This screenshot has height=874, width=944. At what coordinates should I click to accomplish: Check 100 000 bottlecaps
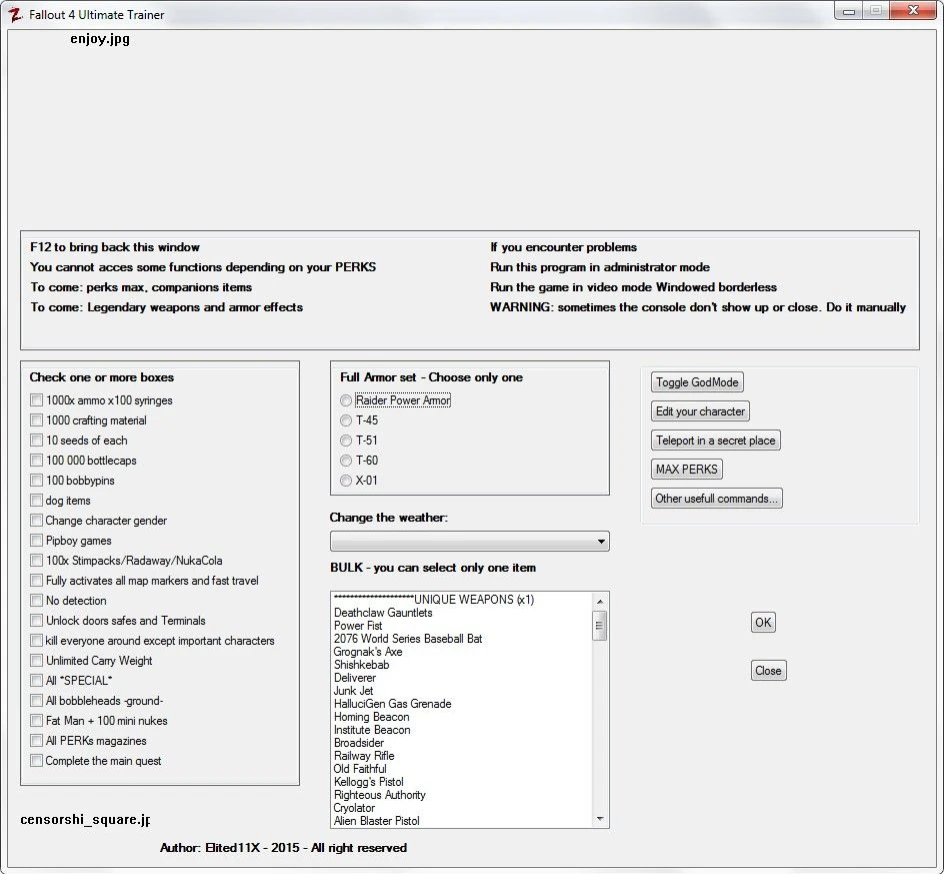(x=37, y=460)
